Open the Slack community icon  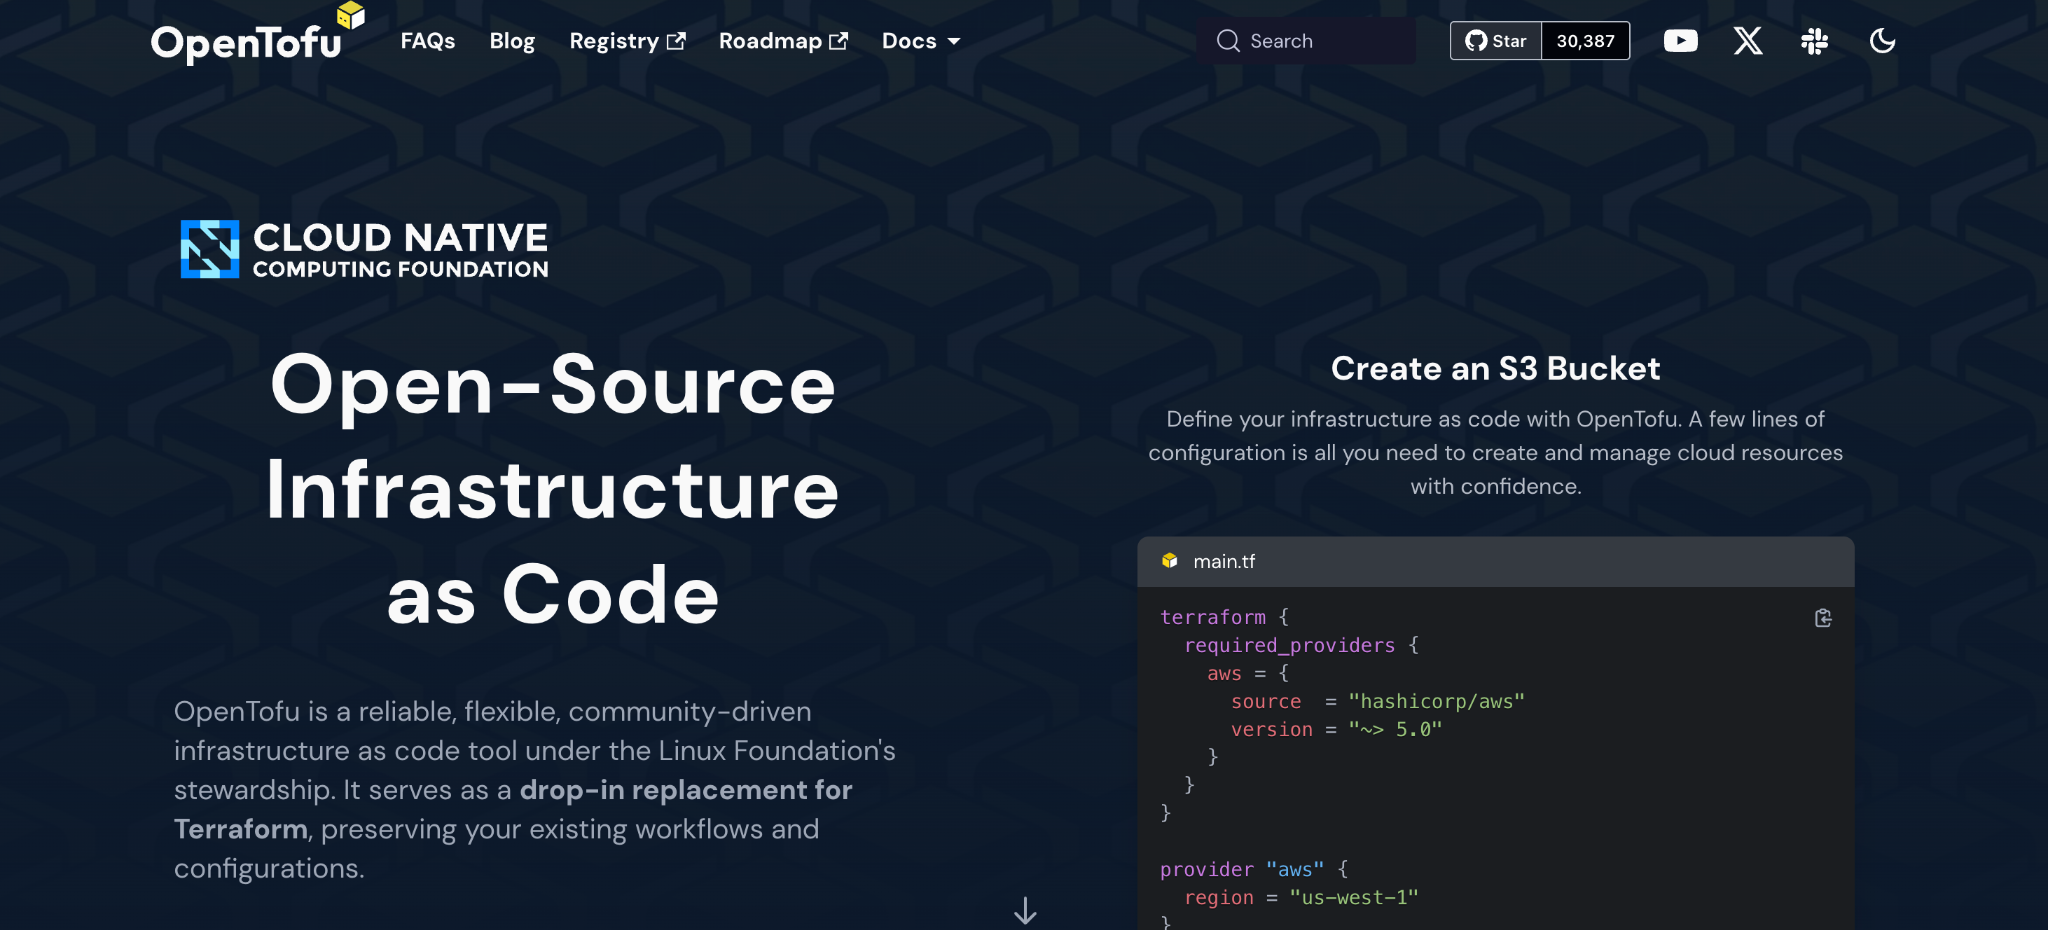[1814, 41]
